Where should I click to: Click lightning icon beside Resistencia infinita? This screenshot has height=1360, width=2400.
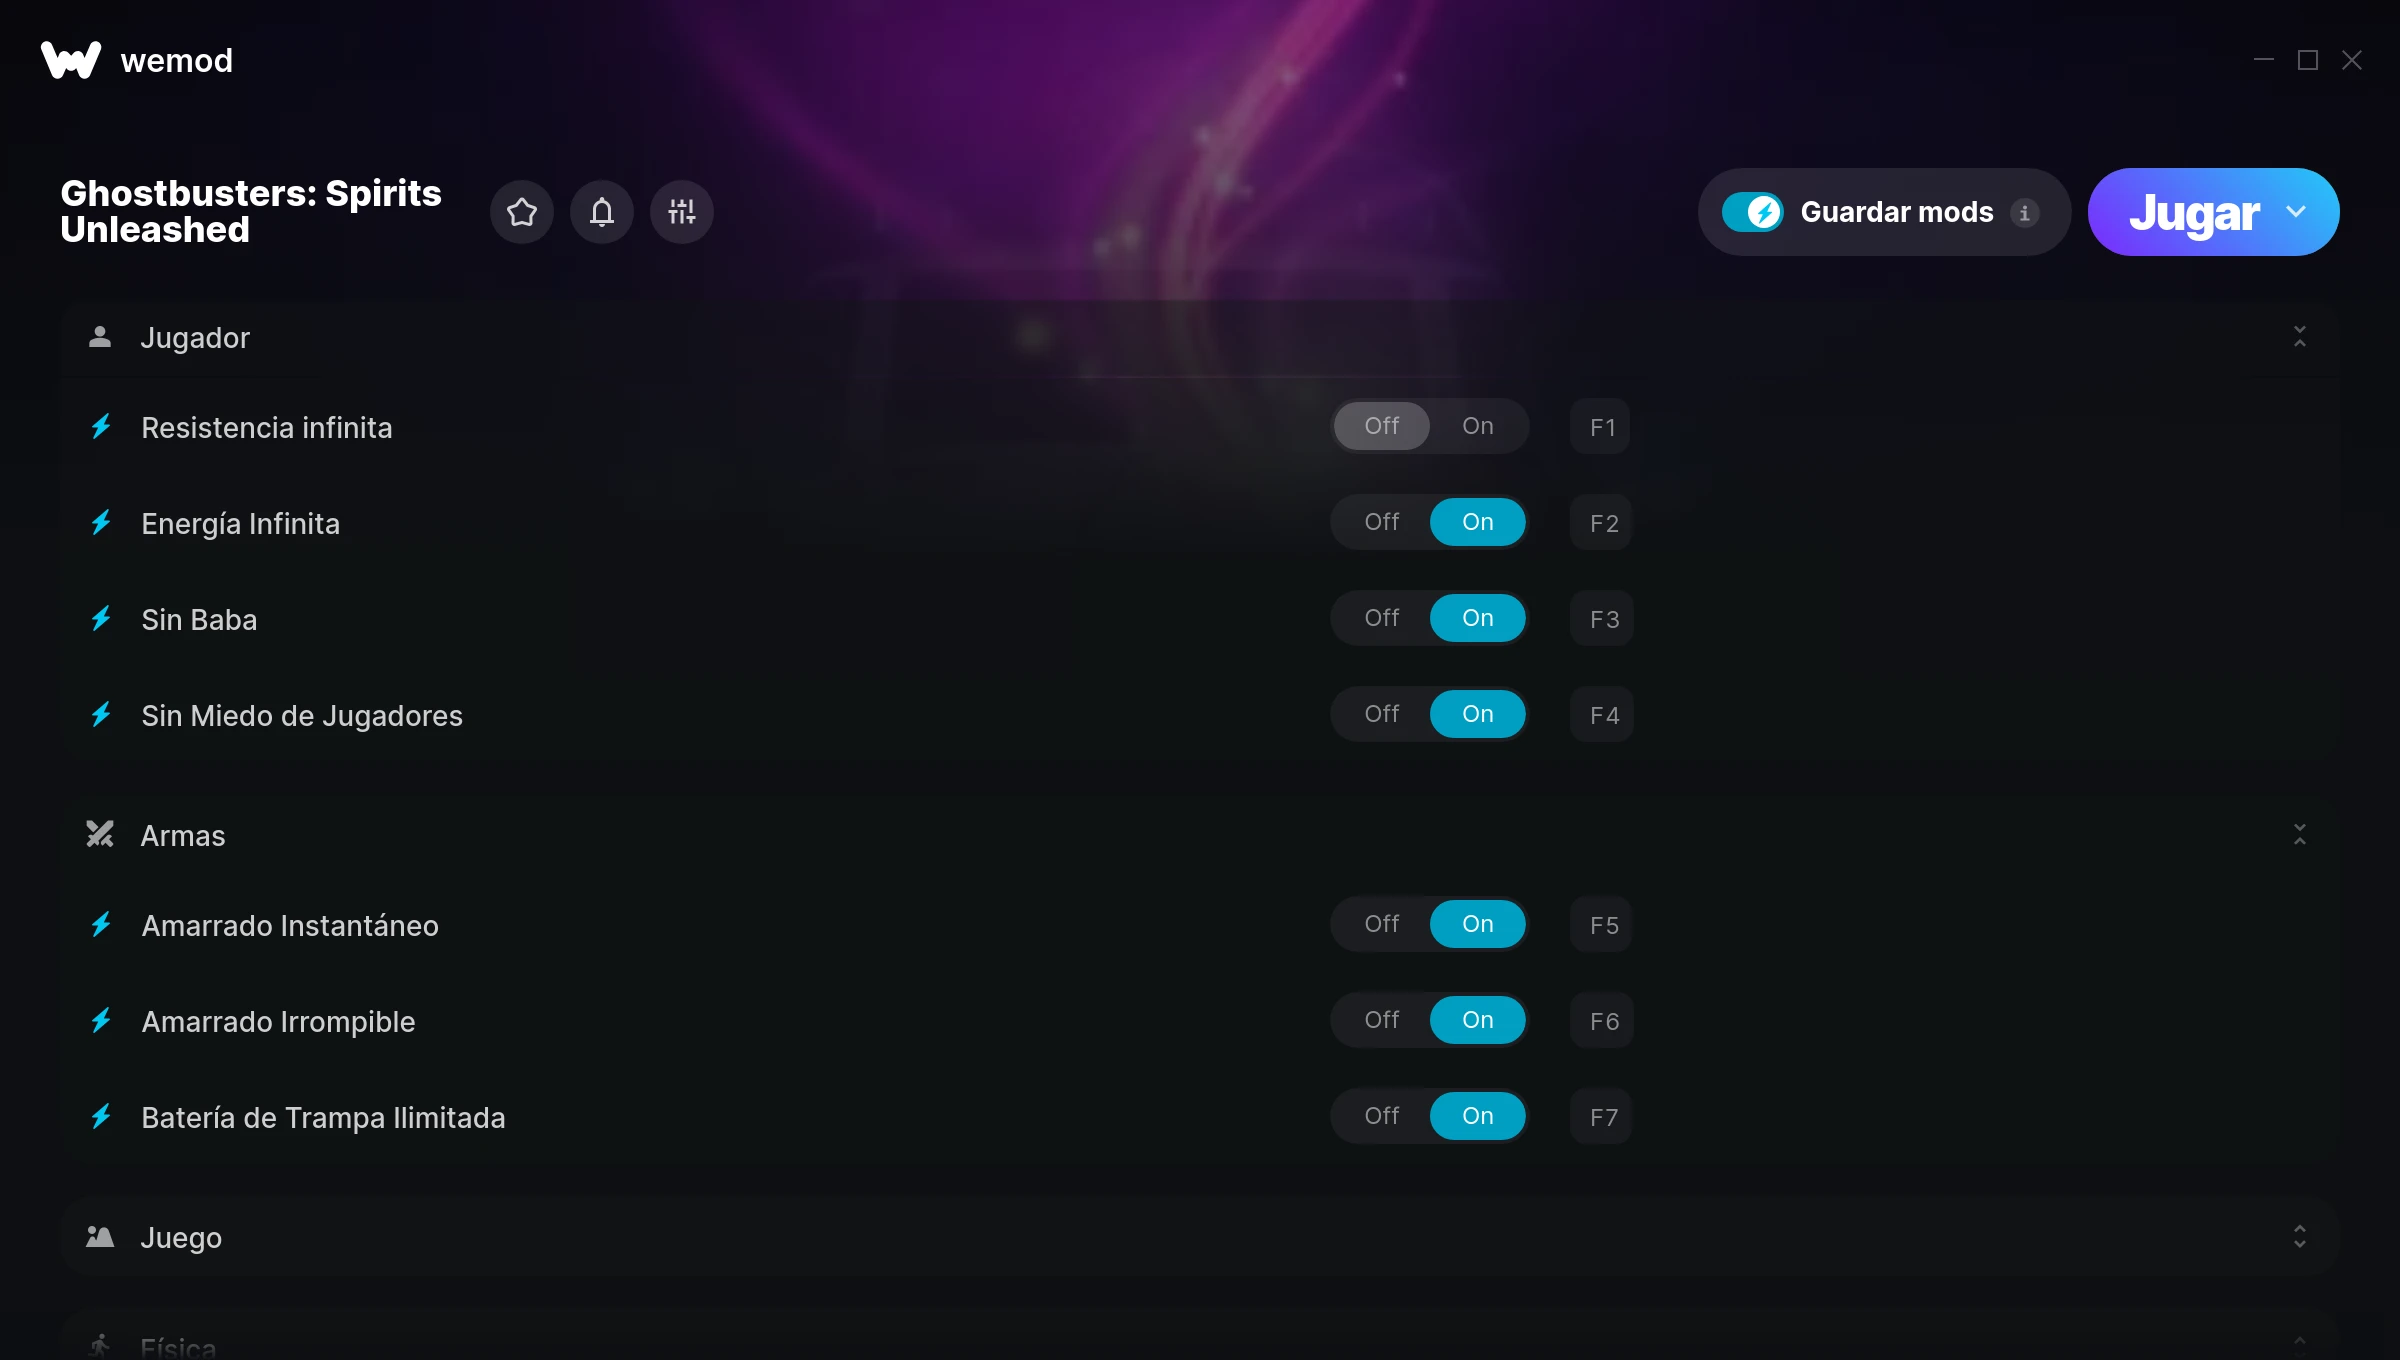tap(101, 427)
